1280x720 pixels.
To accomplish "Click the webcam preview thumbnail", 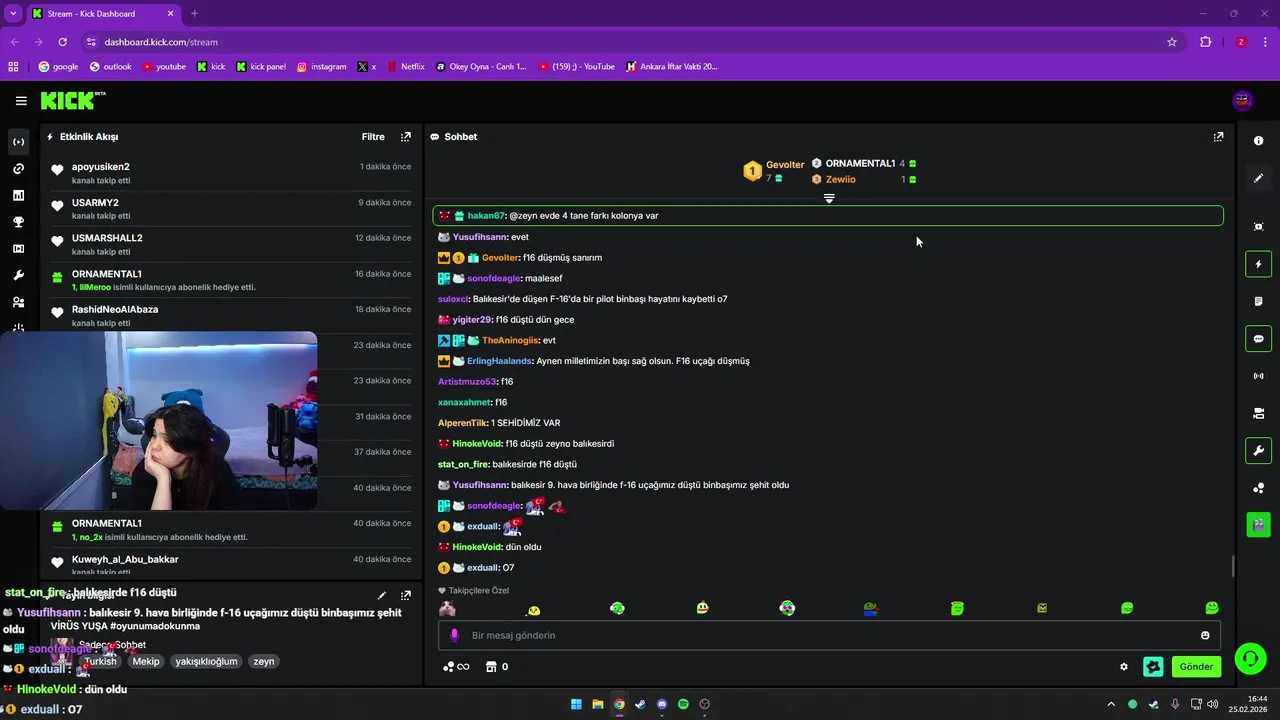I will [x=159, y=421].
